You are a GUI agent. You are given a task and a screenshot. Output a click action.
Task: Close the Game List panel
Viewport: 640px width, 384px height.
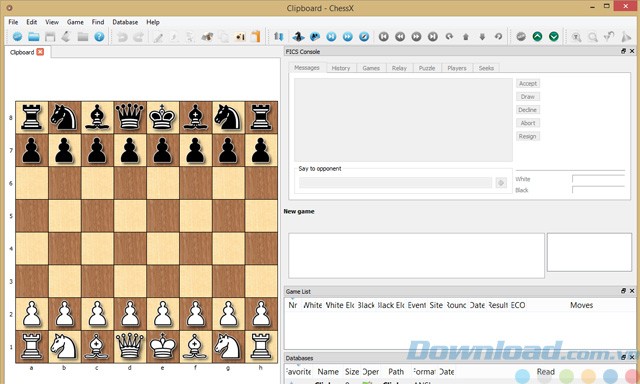(x=632, y=291)
